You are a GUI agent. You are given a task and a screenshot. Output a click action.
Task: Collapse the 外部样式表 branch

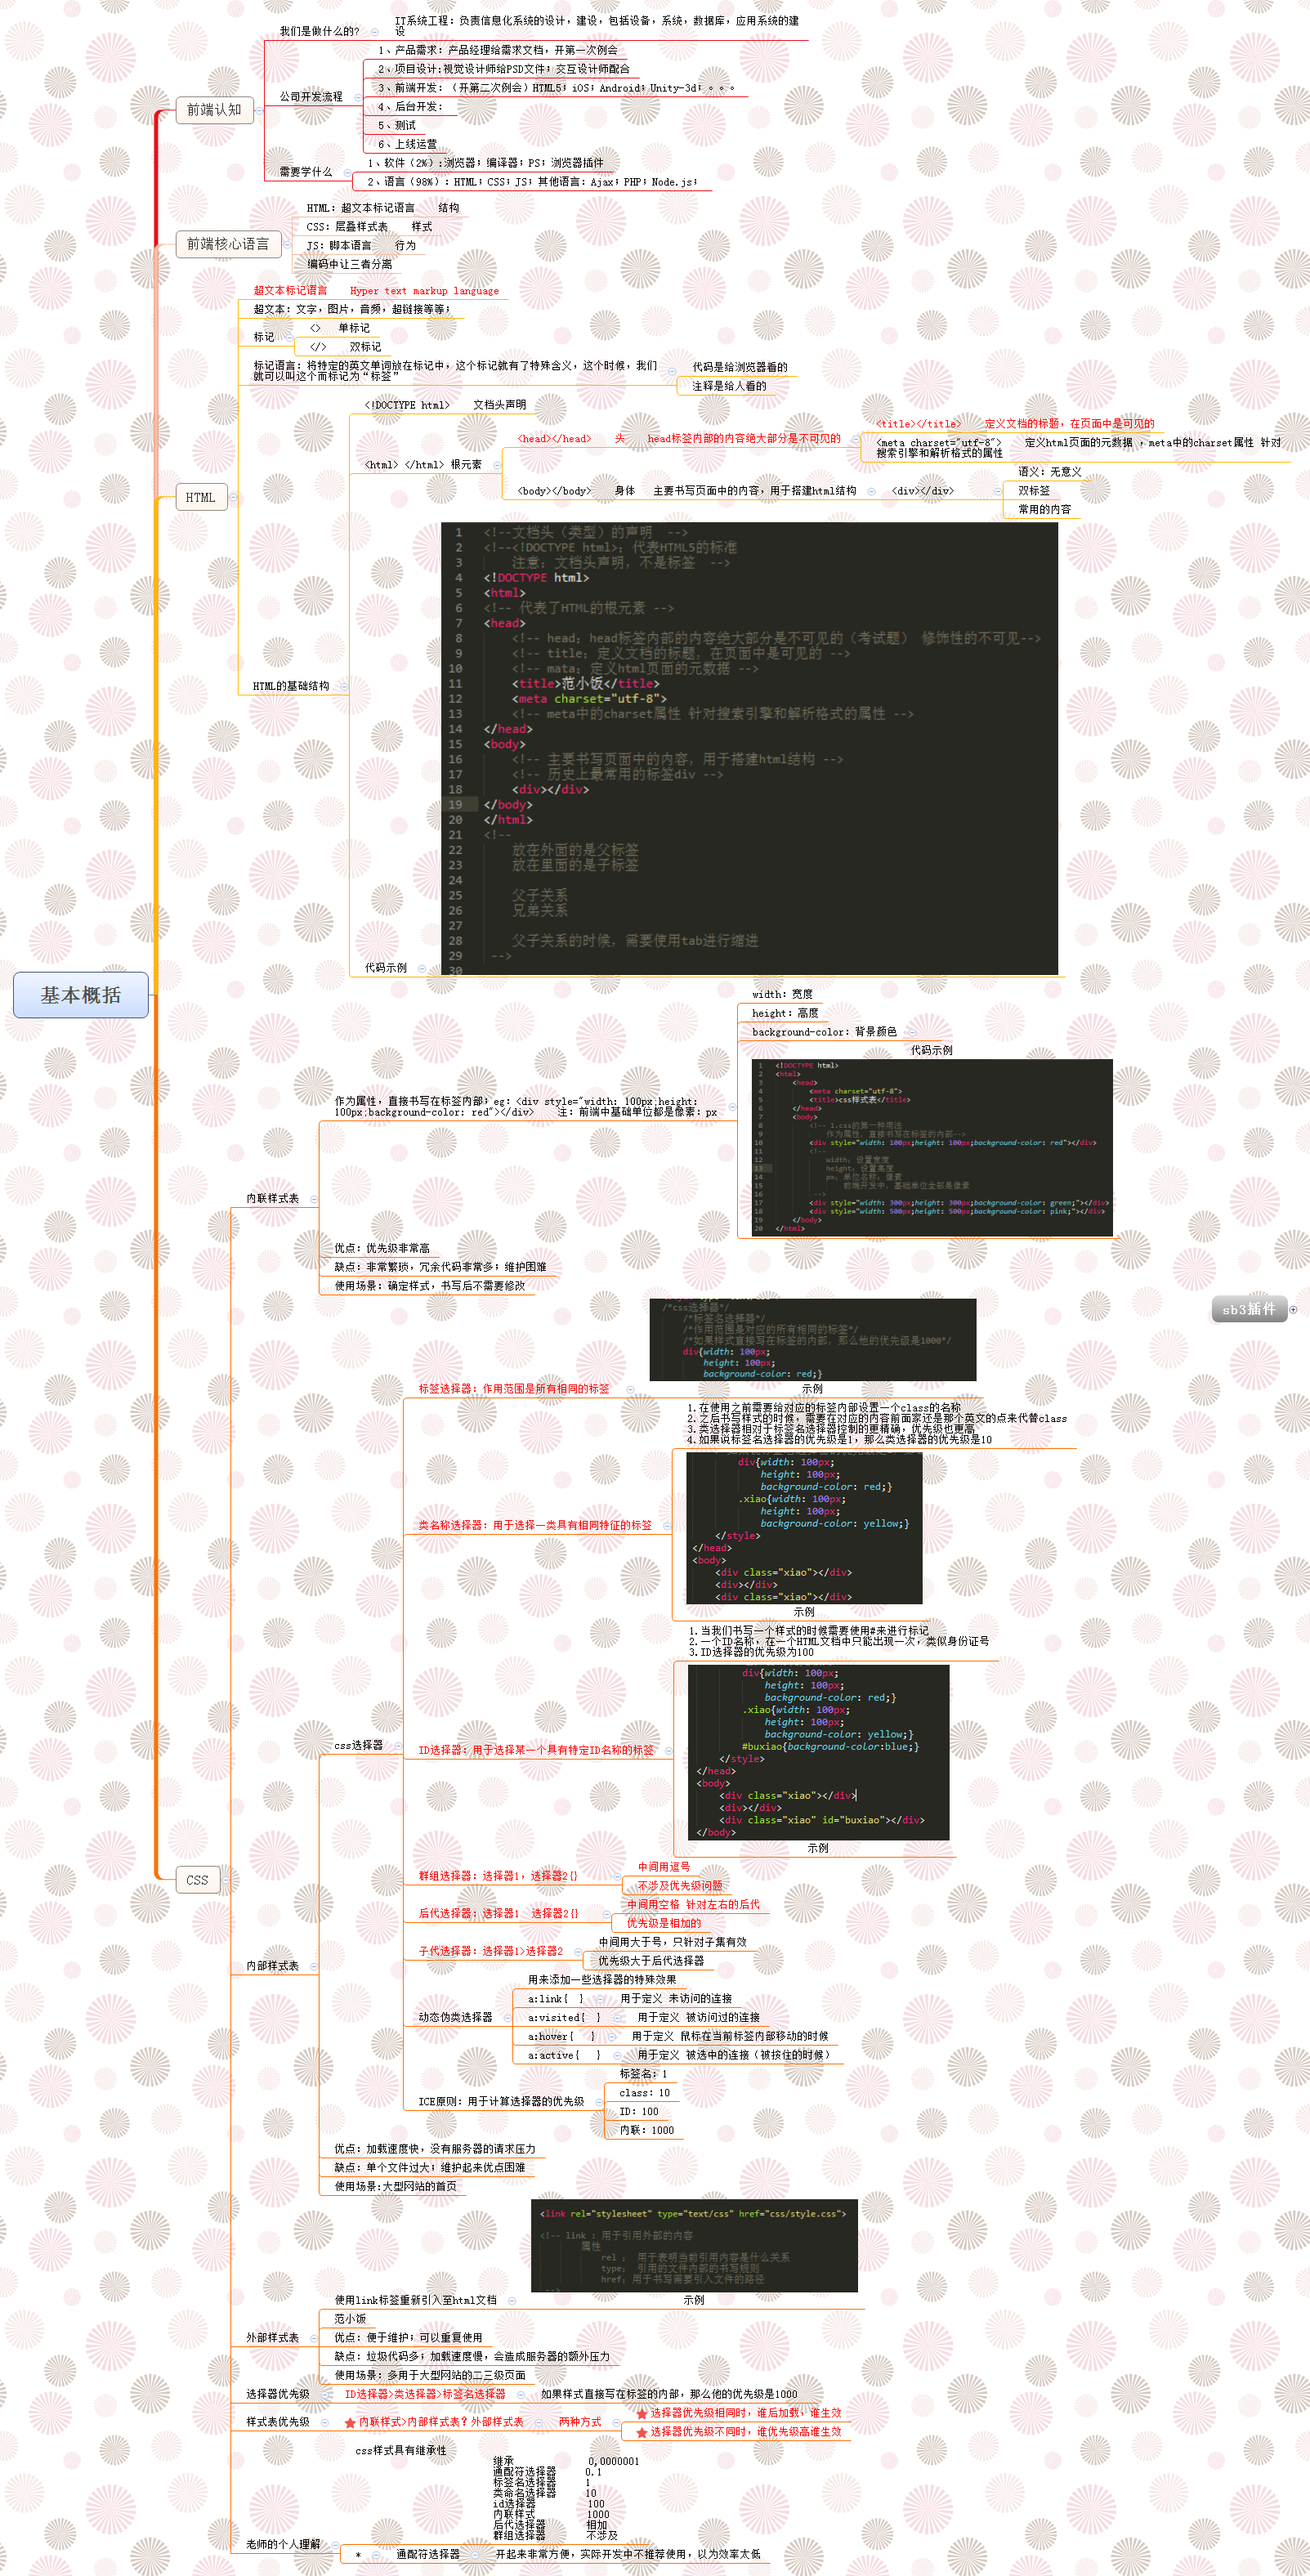pyautogui.click(x=313, y=2338)
